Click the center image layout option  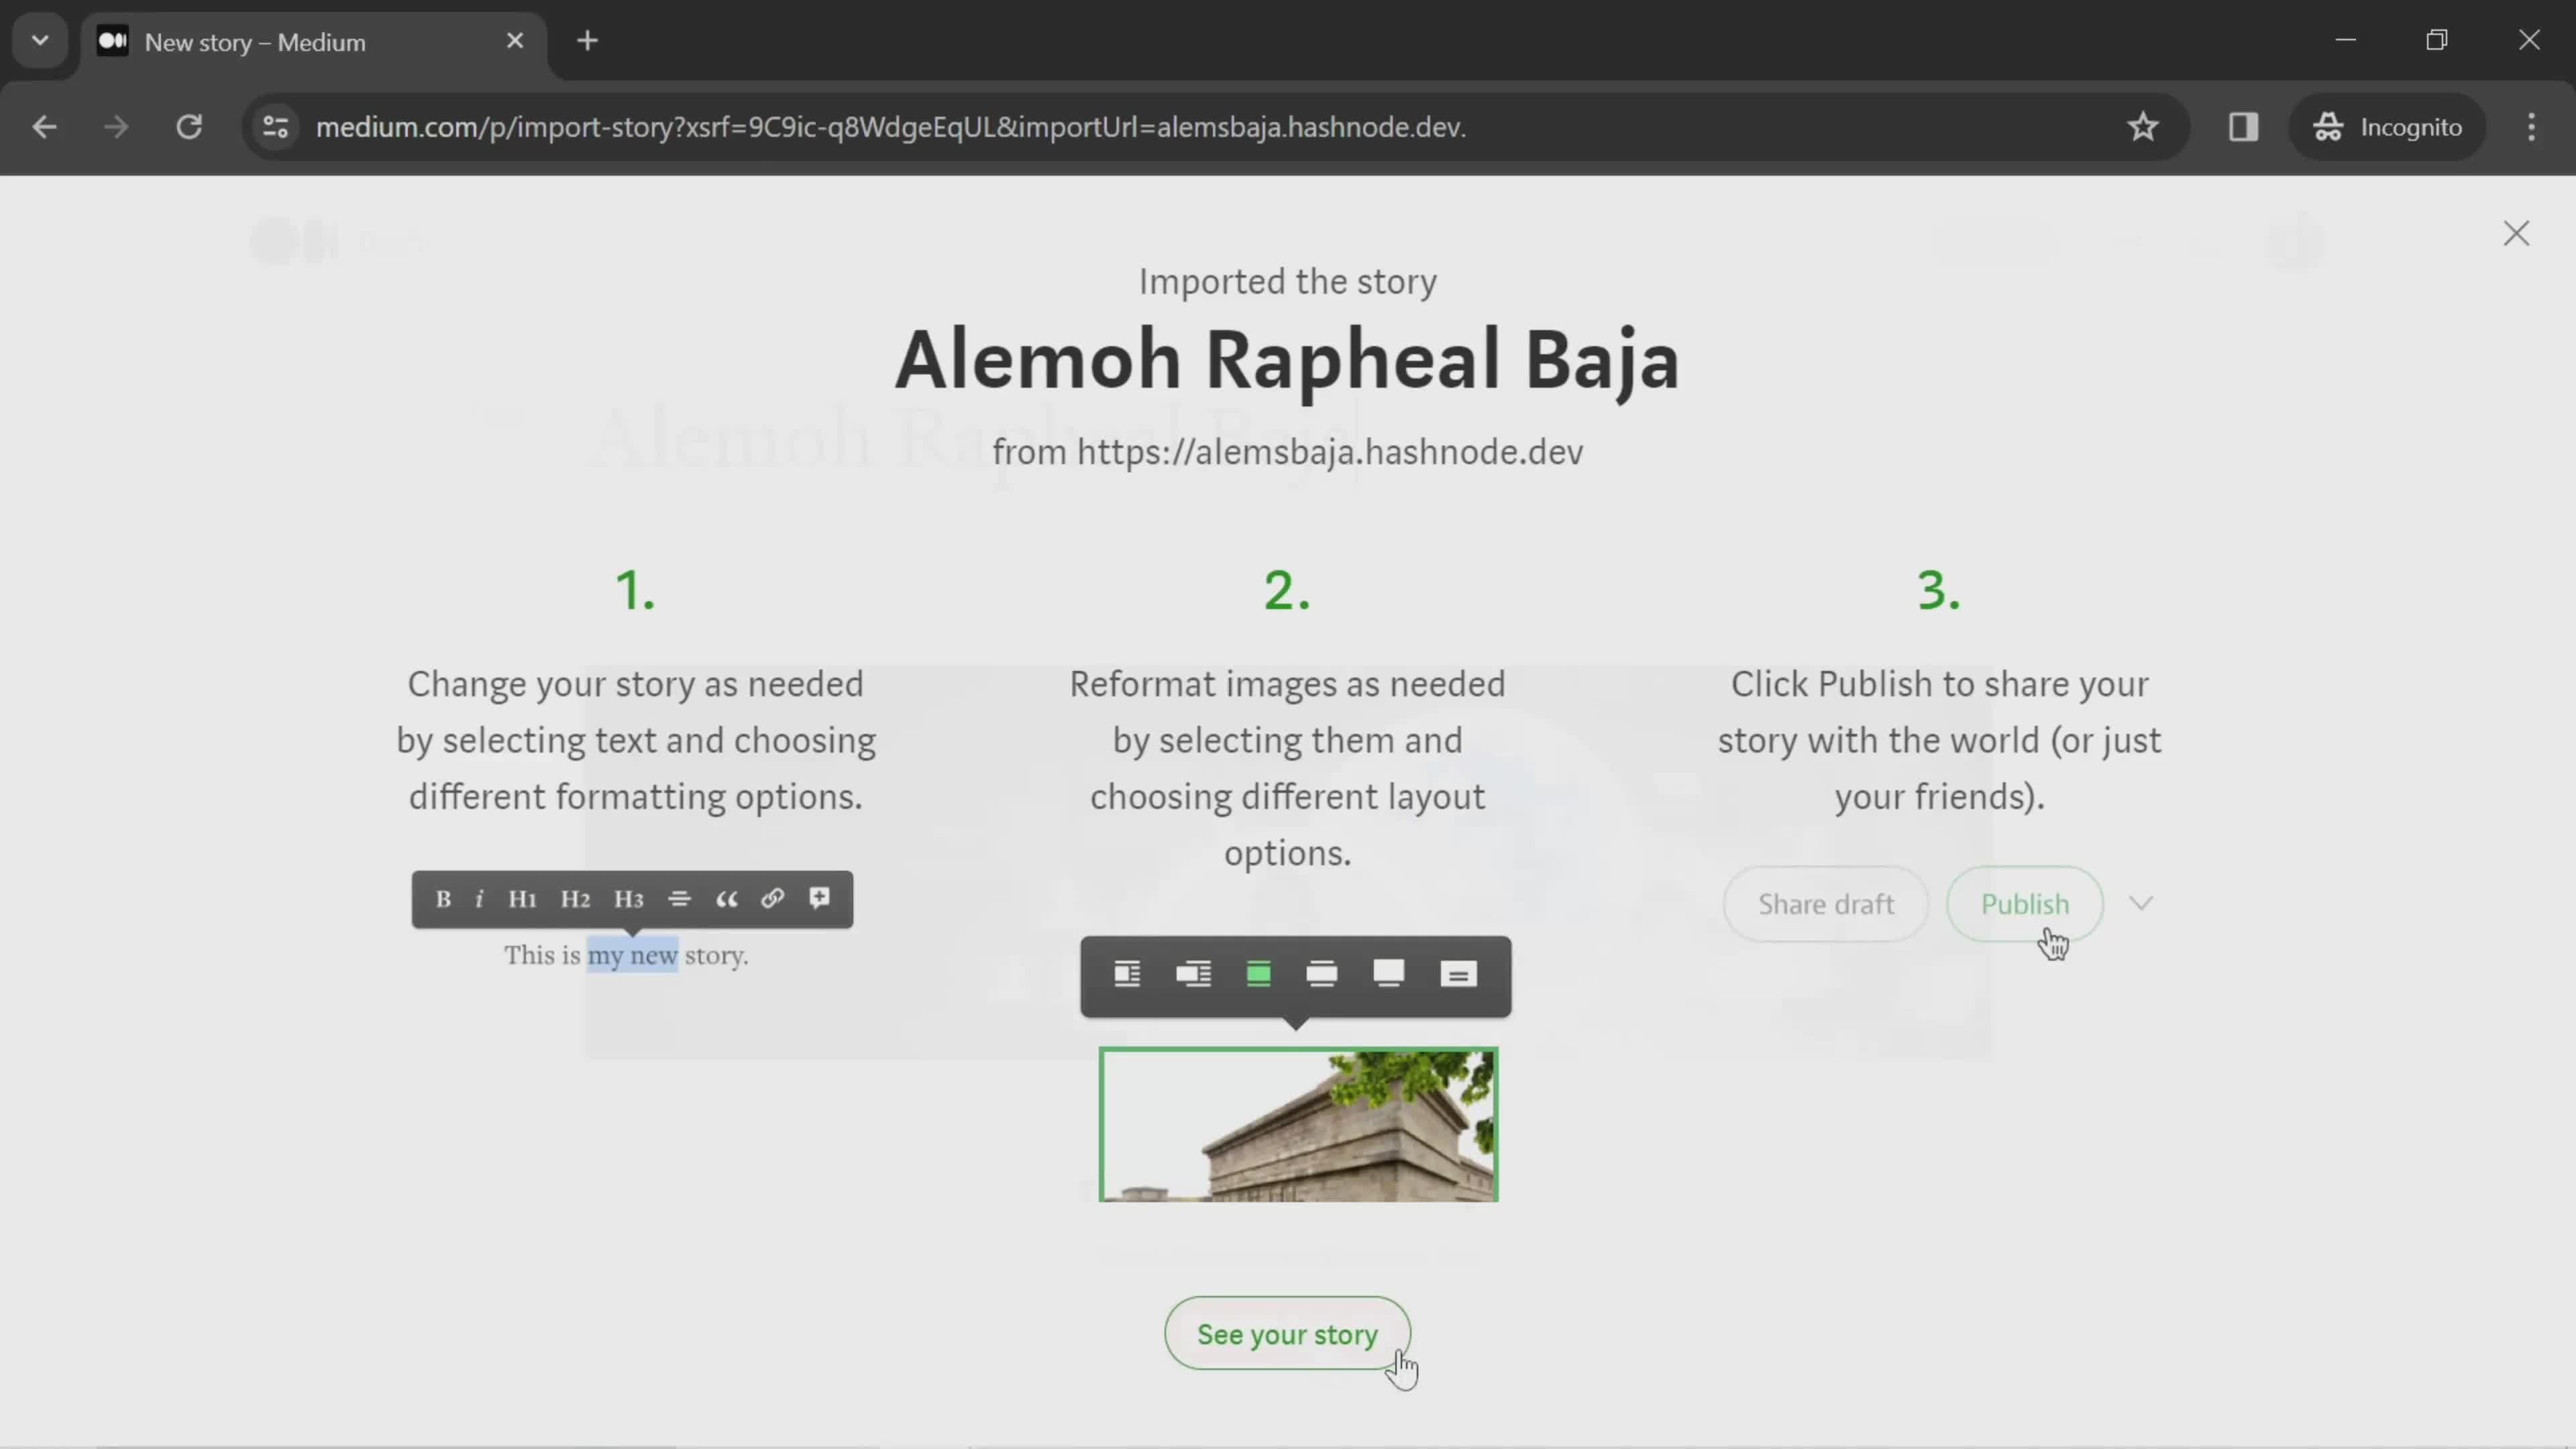(1260, 975)
